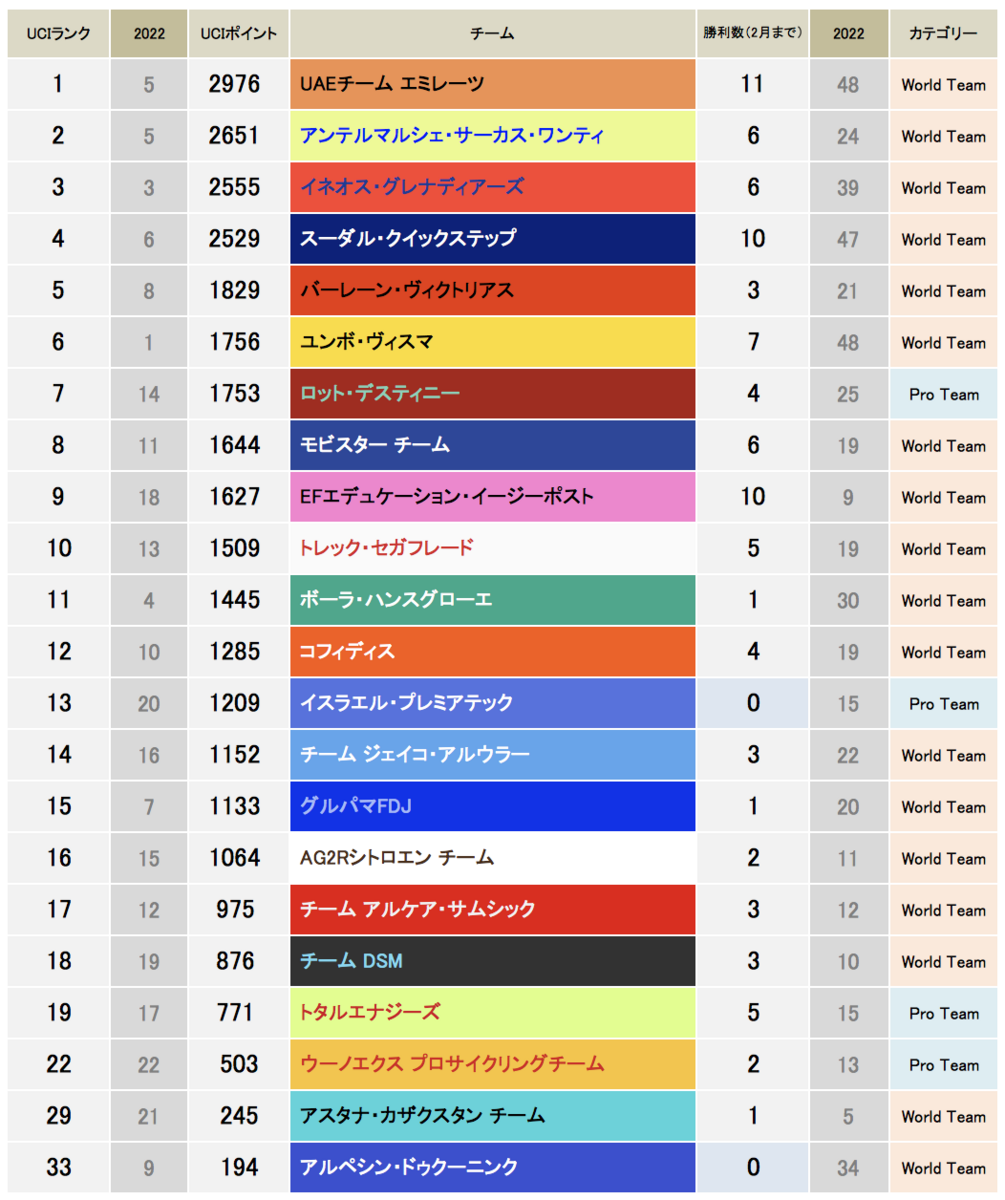This screenshot has height=1200, width=1005.
Task: Click Pro Team category in ロット・デスティニー row
Action: point(944,395)
